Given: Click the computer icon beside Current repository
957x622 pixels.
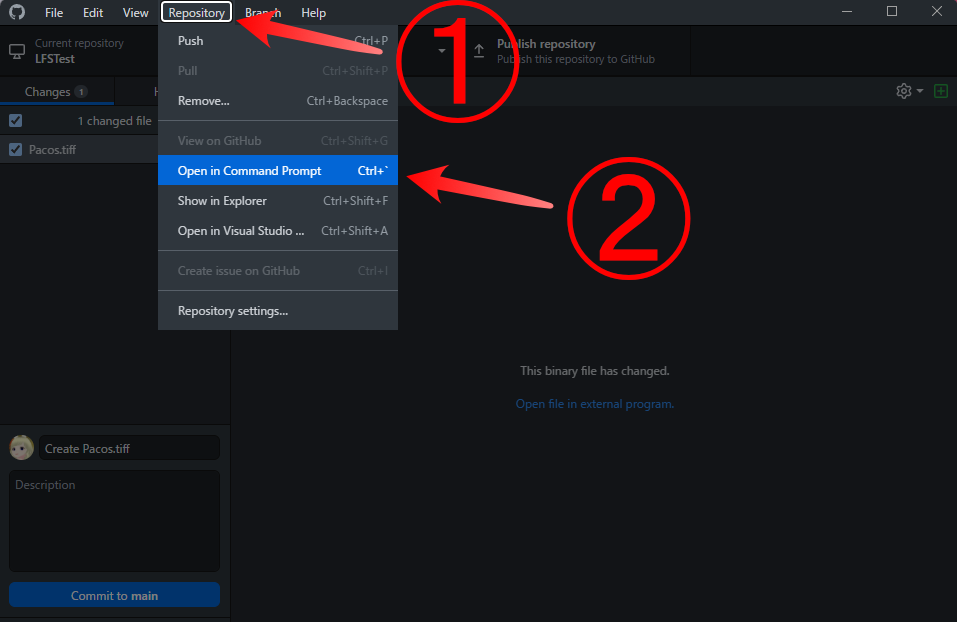Looking at the screenshot, I should point(15,49).
